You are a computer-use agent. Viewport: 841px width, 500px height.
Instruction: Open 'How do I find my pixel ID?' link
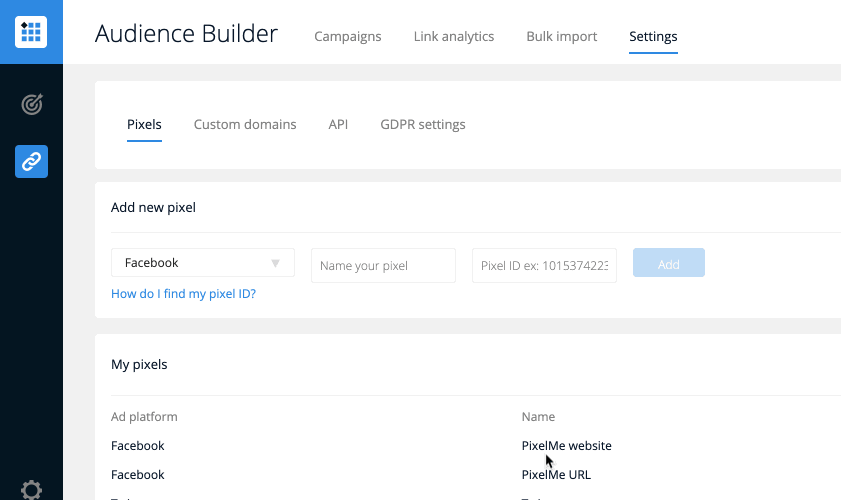tap(183, 294)
